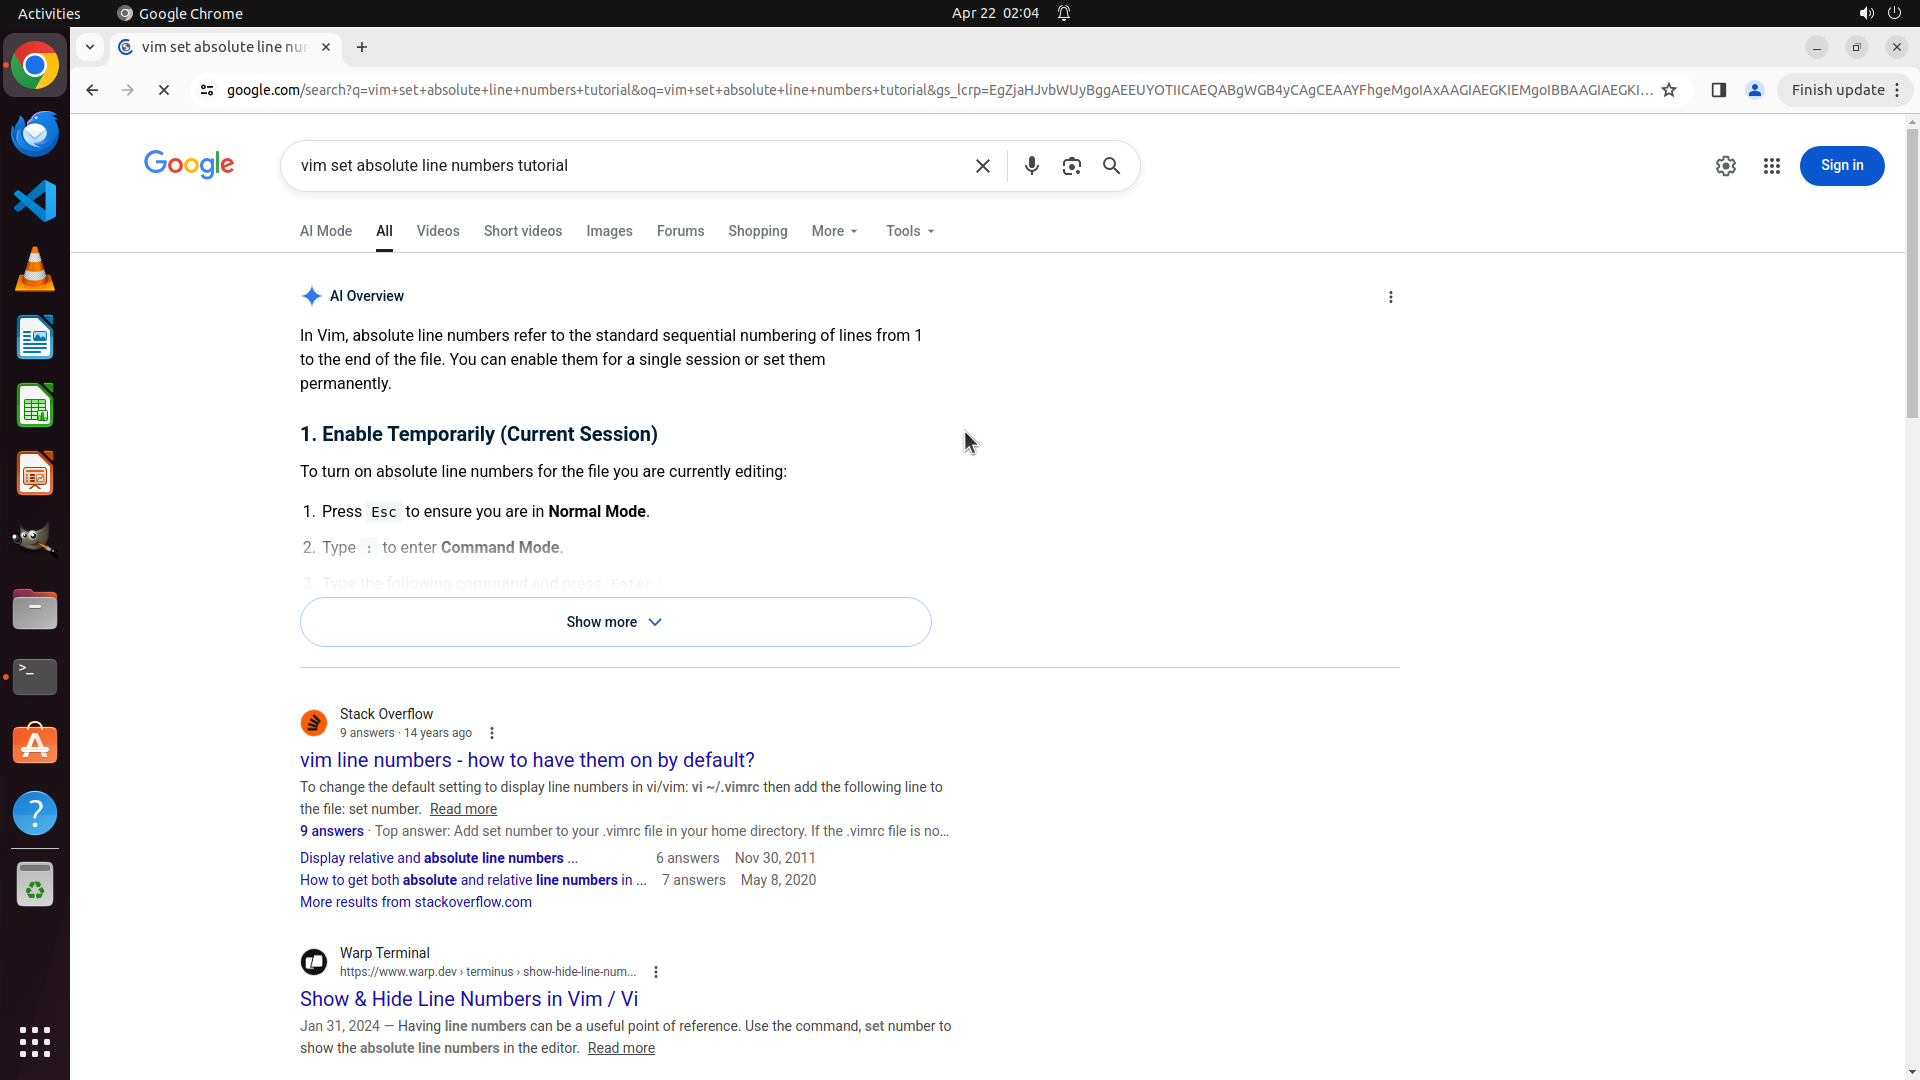Bookmark this page with star icon
The width and height of the screenshot is (1920, 1080).
pyautogui.click(x=1668, y=90)
